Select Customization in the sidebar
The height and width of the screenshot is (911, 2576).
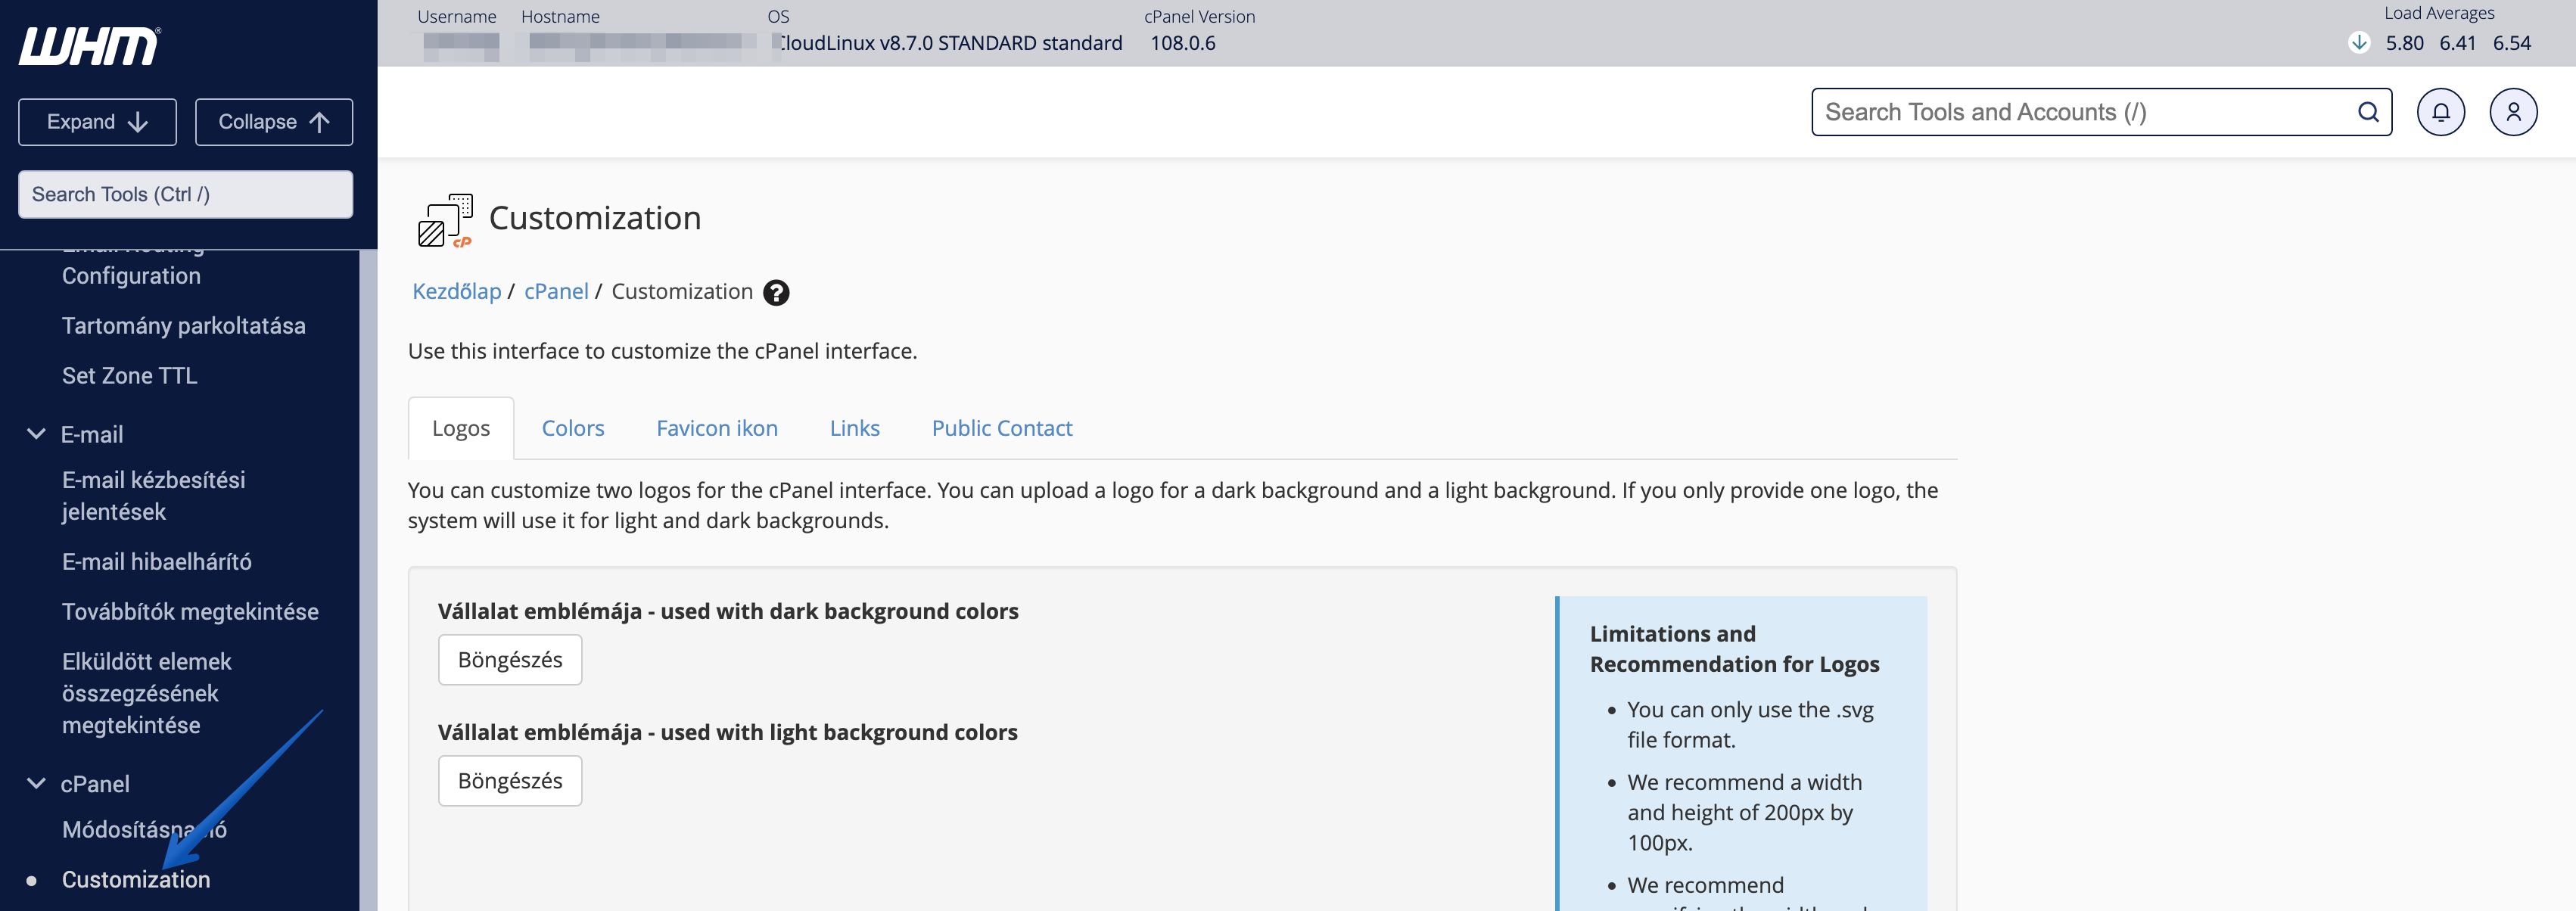(136, 880)
